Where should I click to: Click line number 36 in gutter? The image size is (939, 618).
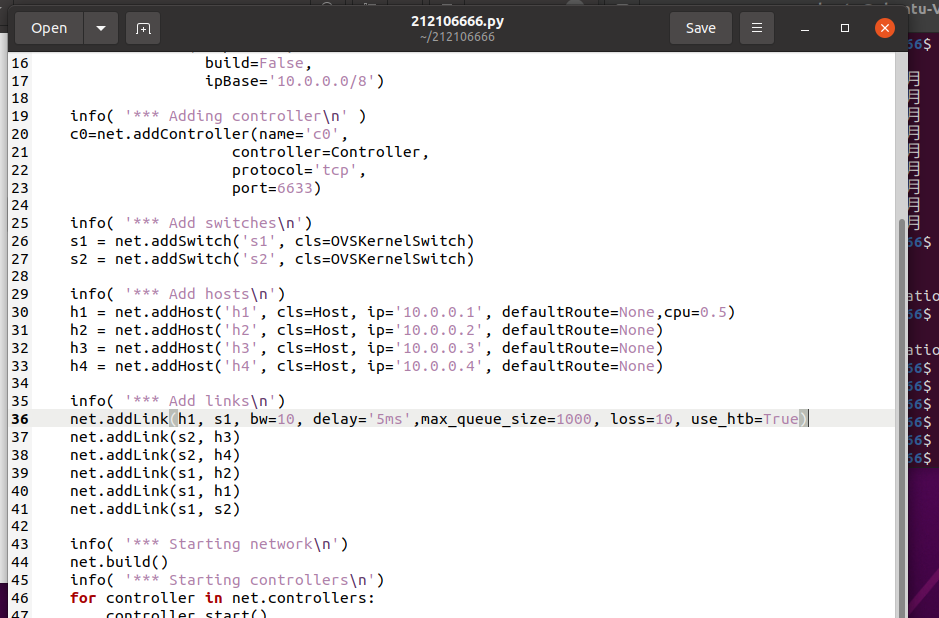[20, 419]
